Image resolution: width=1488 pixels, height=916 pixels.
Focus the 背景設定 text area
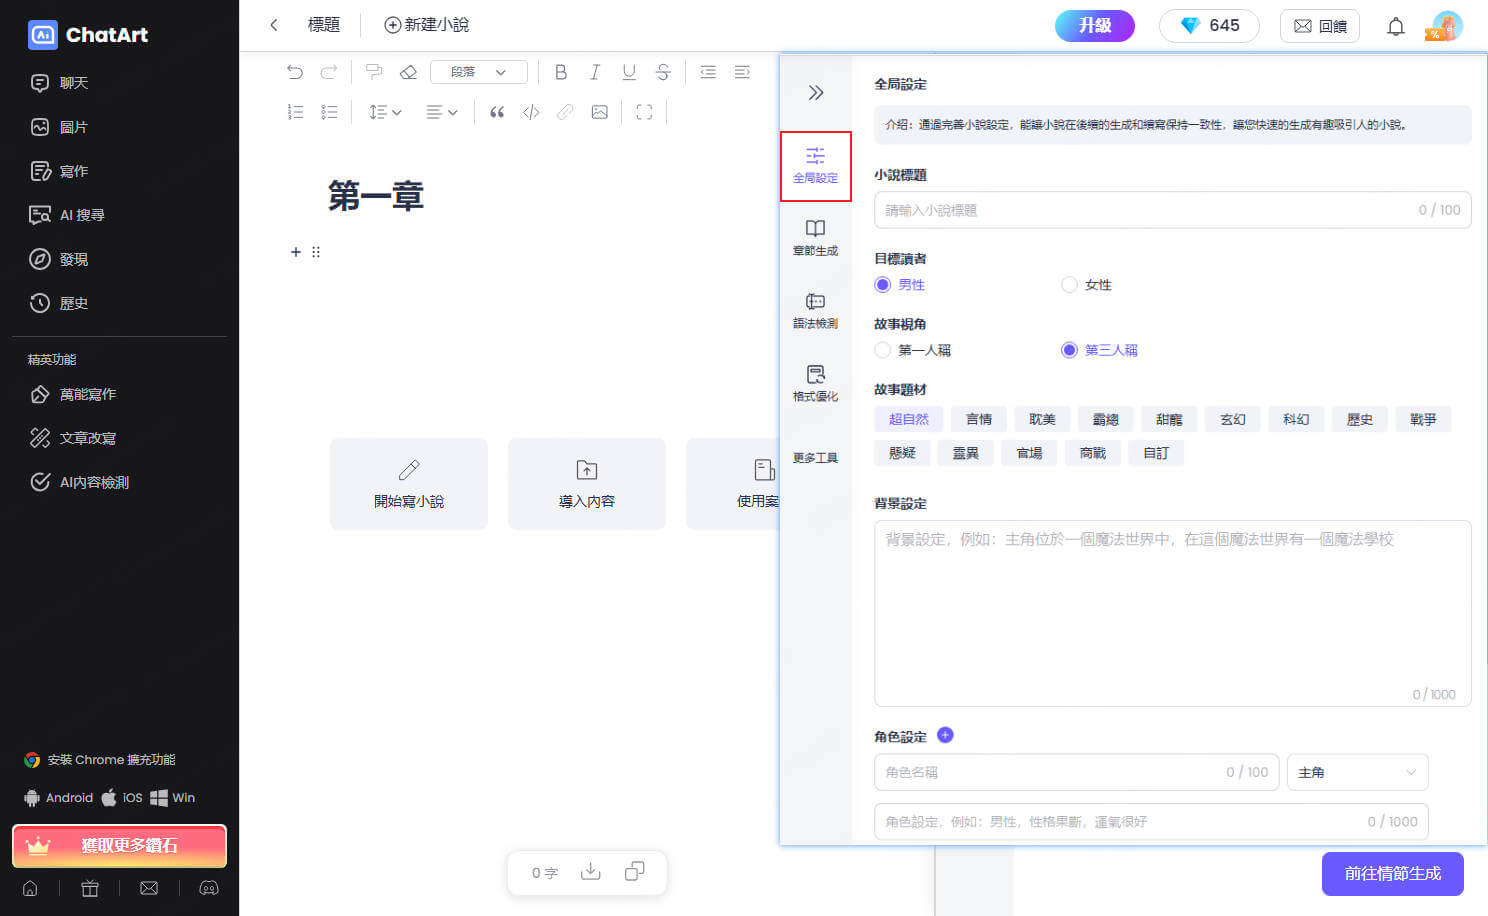coord(1173,614)
